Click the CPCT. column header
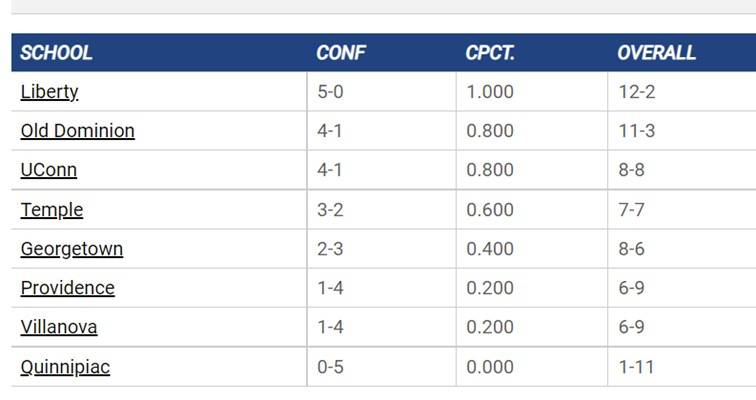The image size is (756, 400). (490, 53)
